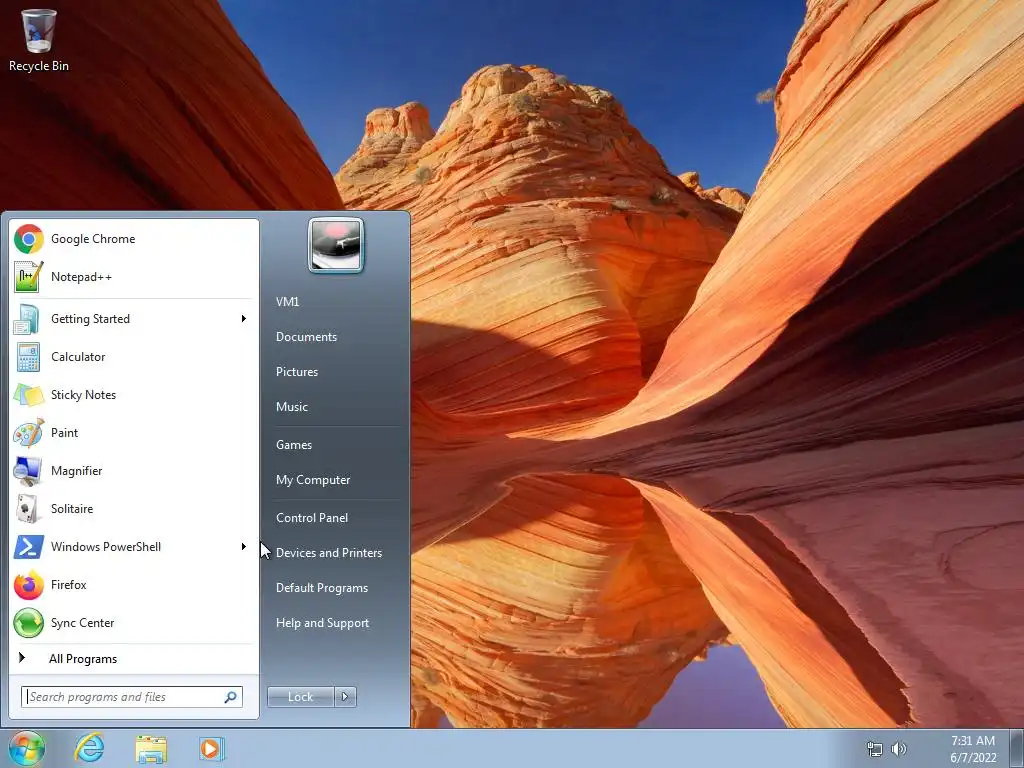This screenshot has width=1024, height=768.
Task: Open Notepad++ icon in Start menu
Action: click(x=29, y=277)
